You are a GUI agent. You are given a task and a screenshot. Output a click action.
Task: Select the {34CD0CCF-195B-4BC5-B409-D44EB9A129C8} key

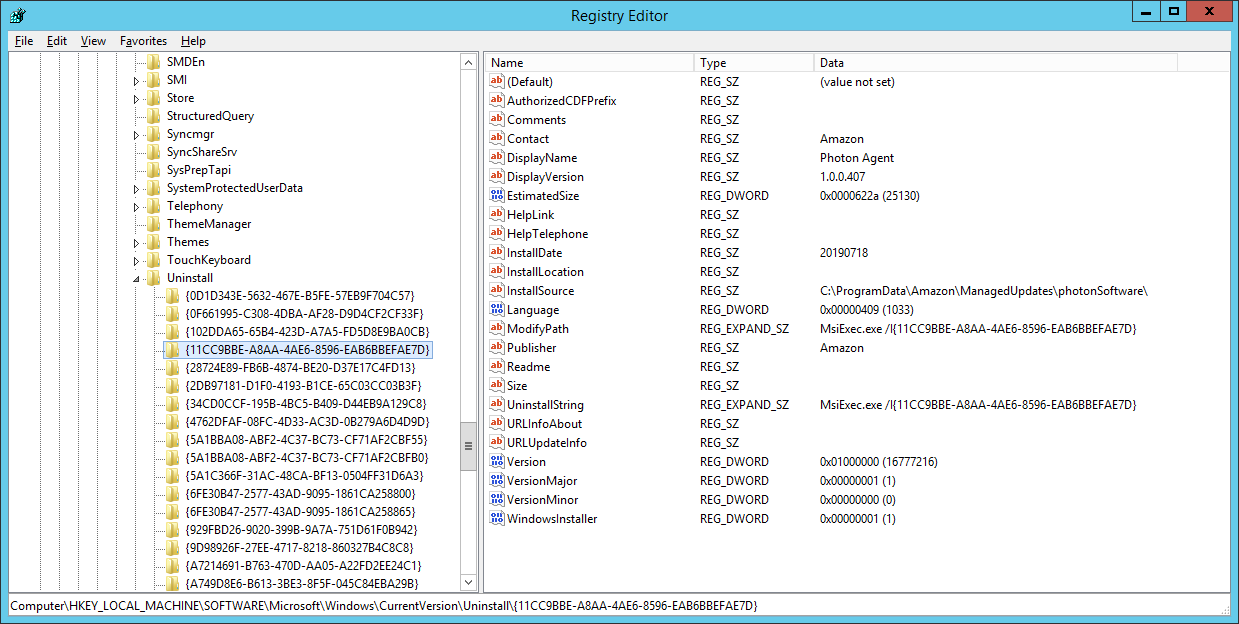pyautogui.click(x=306, y=404)
